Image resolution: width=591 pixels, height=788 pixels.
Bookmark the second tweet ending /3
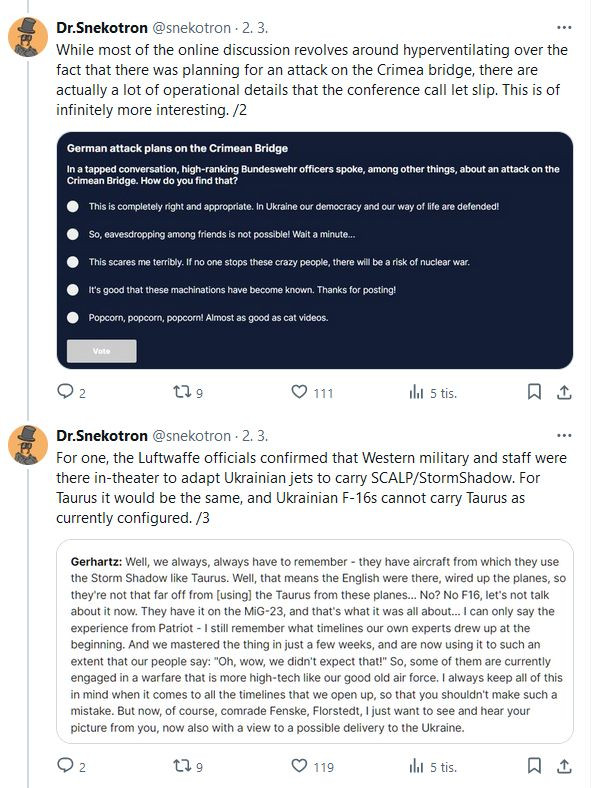tap(534, 765)
